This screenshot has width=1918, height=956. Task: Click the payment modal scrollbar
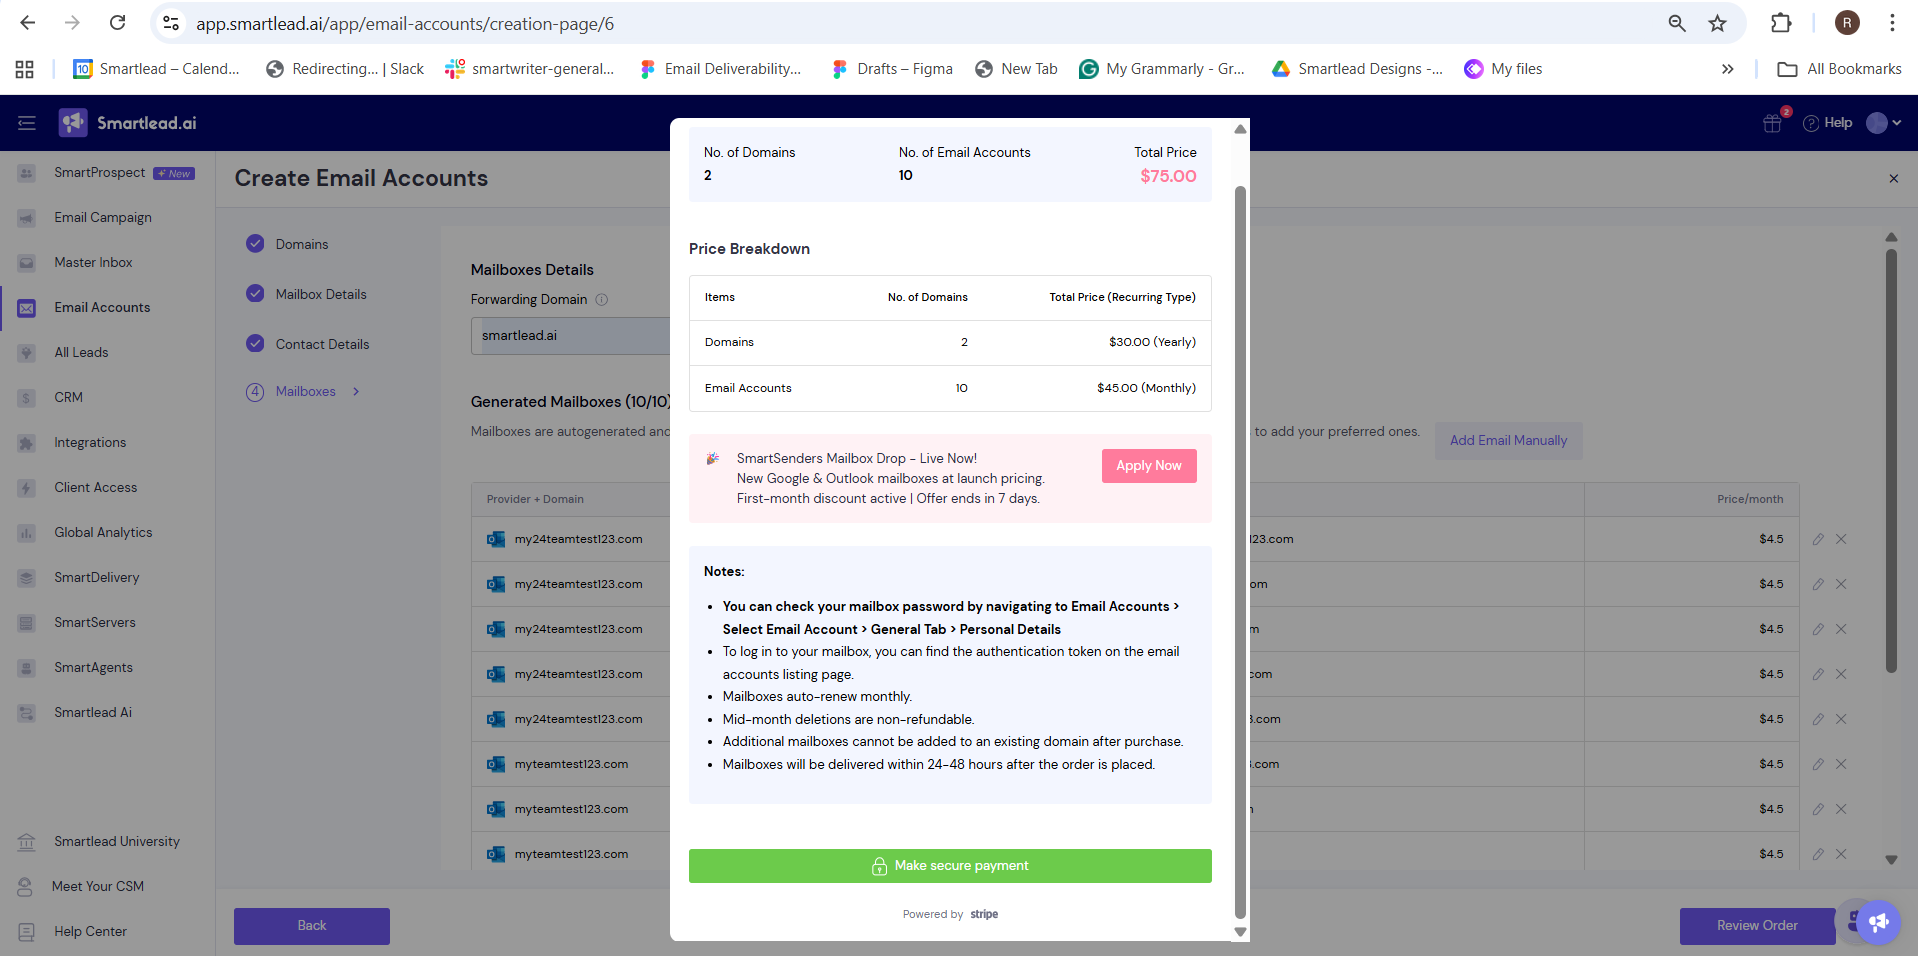tap(1240, 552)
